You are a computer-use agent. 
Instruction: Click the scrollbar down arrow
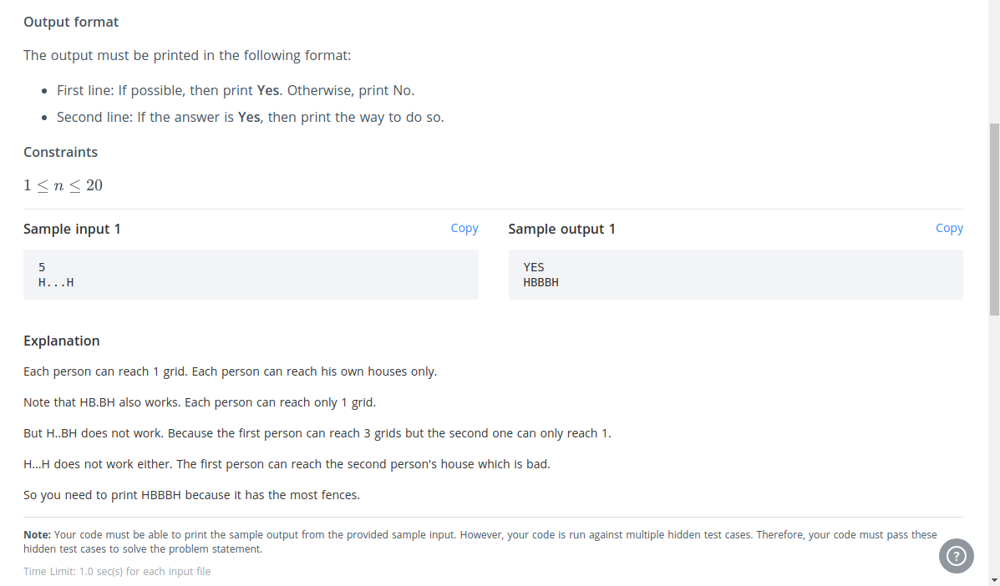(x=994, y=580)
